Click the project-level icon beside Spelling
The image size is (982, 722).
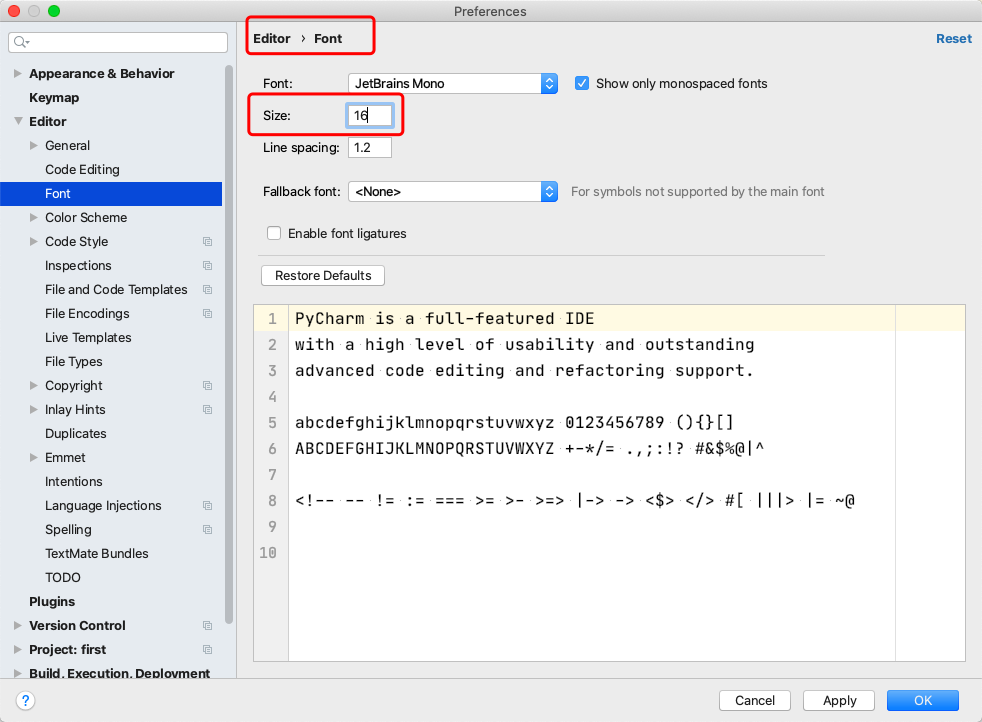pos(207,530)
